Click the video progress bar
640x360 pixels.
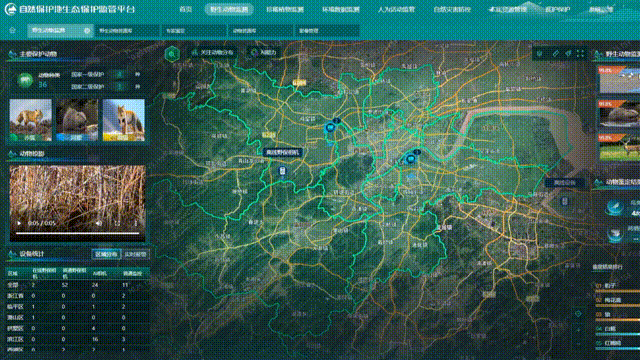(78, 233)
